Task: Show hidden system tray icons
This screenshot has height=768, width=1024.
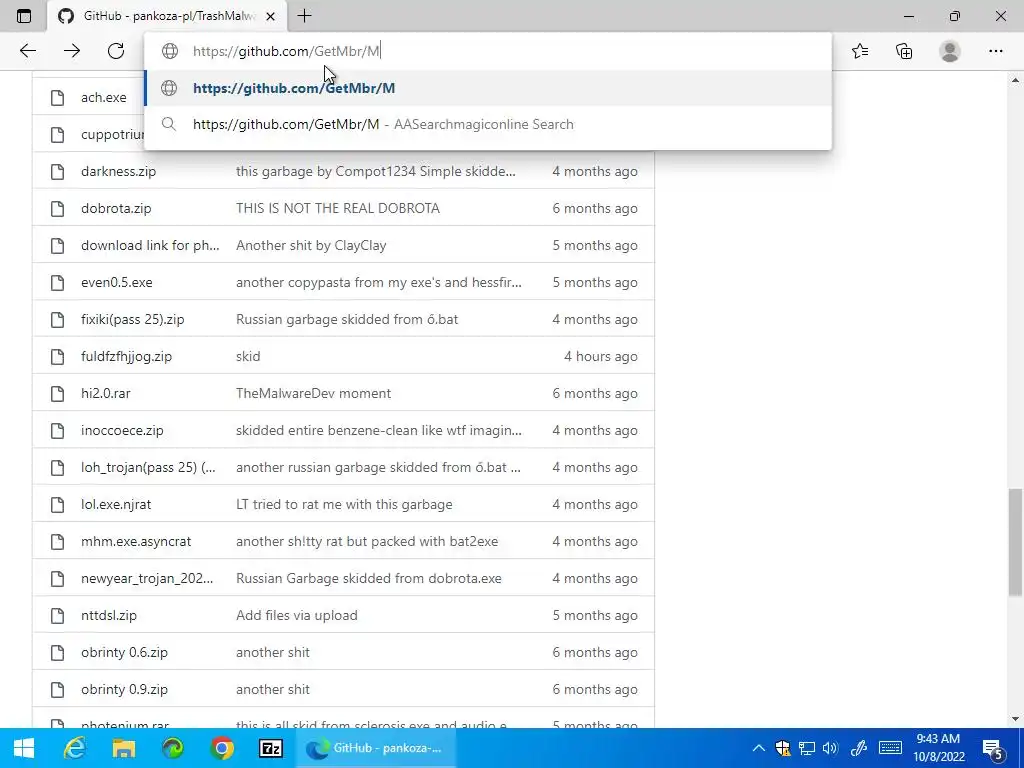Action: 758,748
